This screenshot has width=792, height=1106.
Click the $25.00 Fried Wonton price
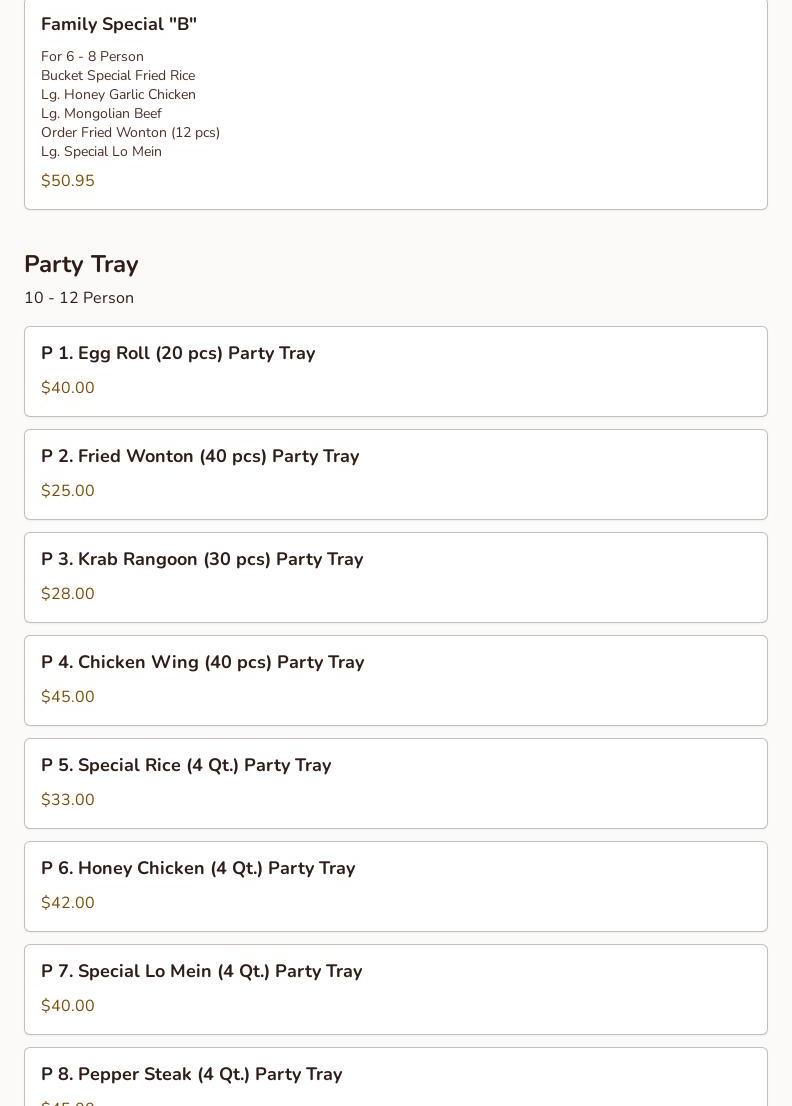(x=68, y=491)
